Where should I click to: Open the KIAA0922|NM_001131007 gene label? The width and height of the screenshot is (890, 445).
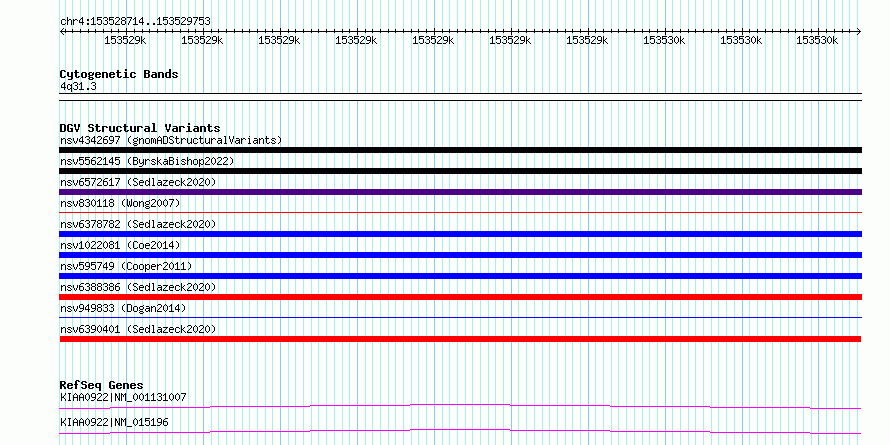click(123, 397)
